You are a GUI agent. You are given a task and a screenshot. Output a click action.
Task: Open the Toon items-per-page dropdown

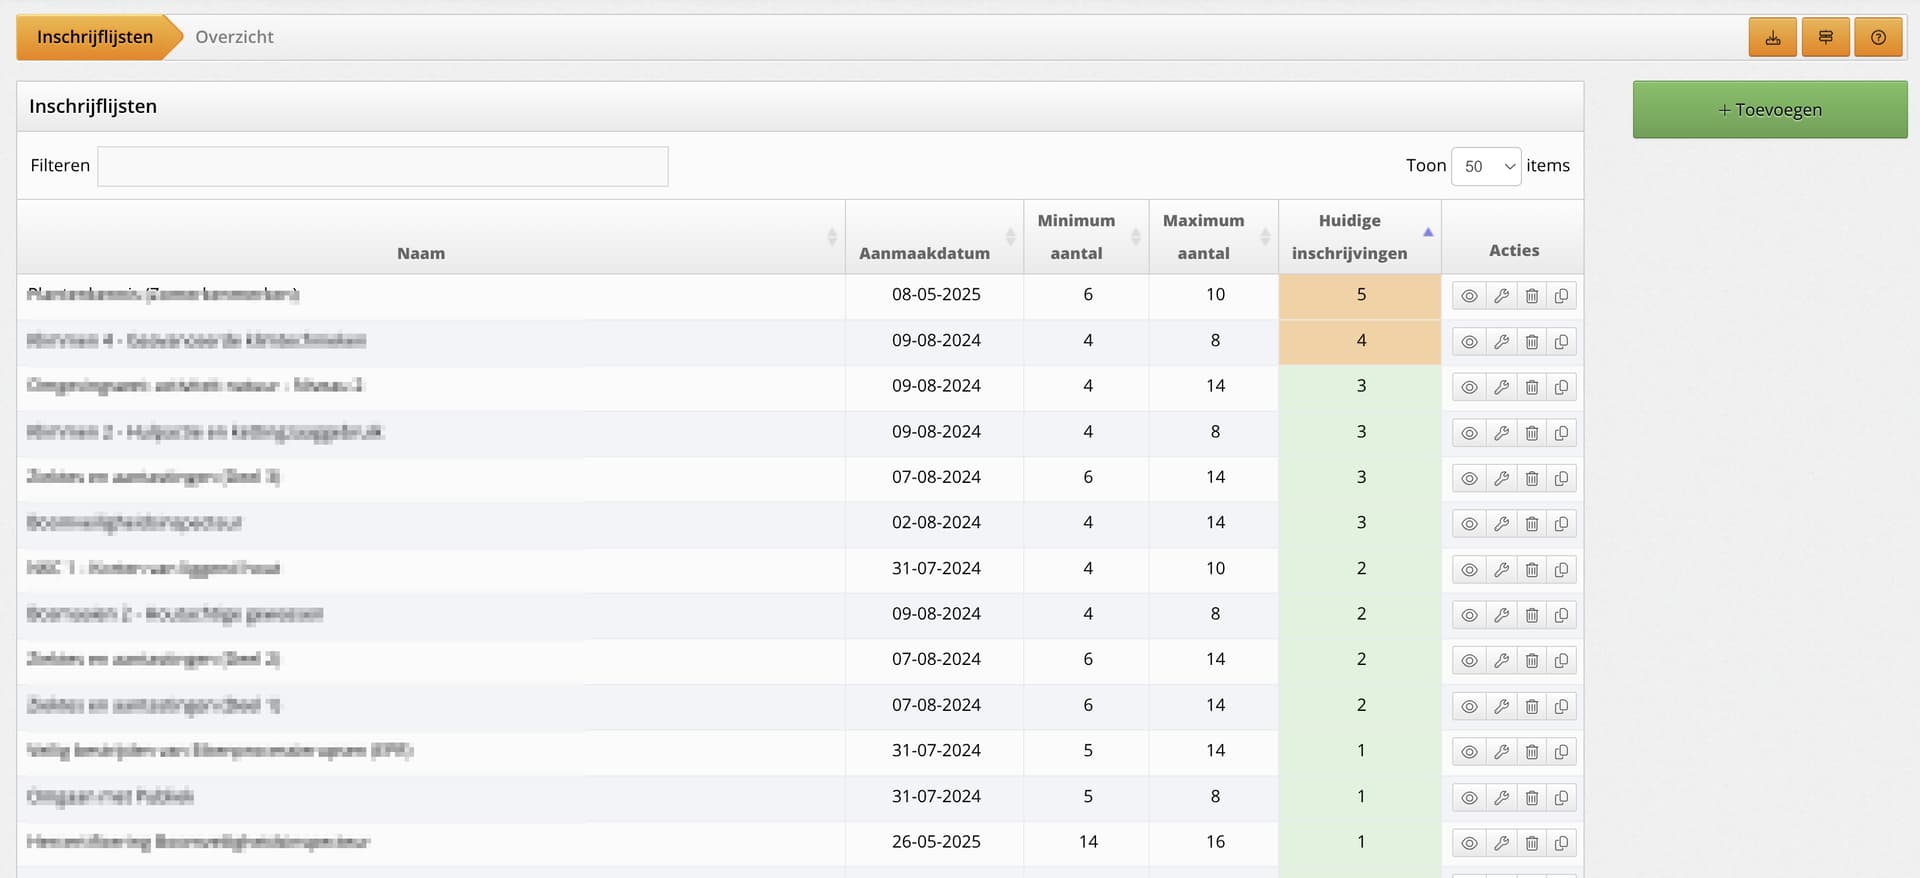pyautogui.click(x=1486, y=166)
